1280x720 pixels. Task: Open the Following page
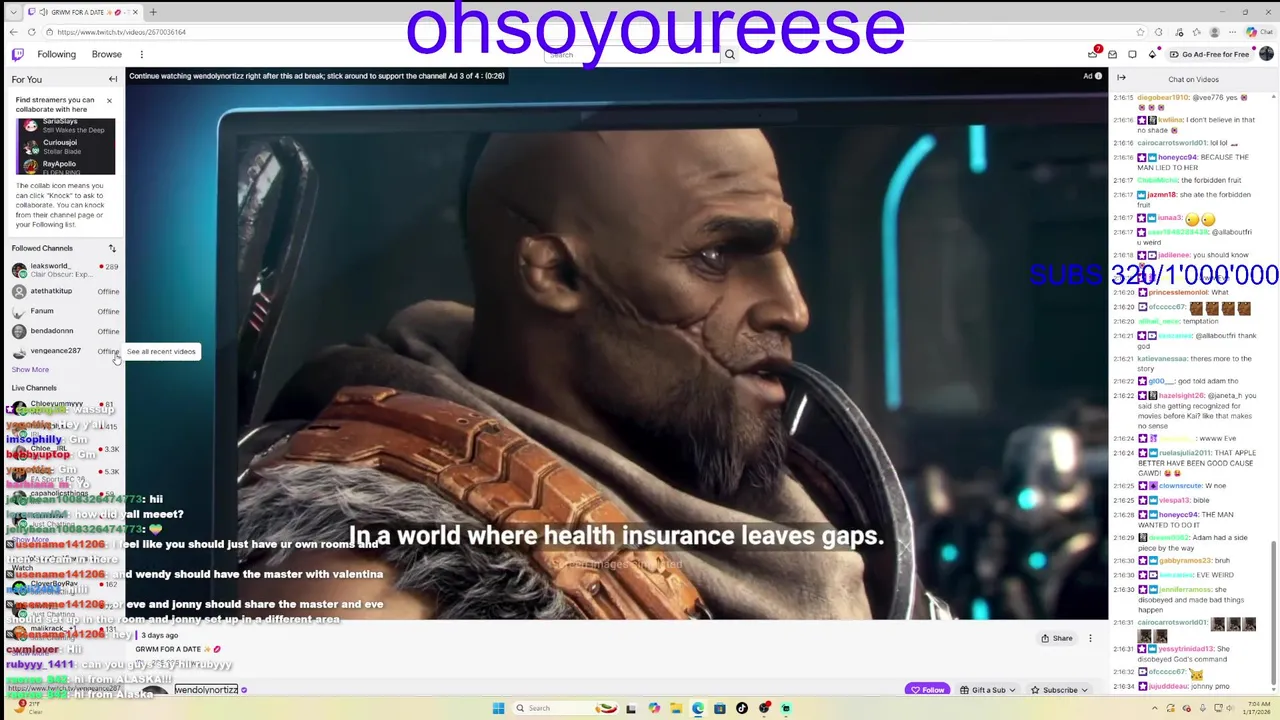(56, 54)
